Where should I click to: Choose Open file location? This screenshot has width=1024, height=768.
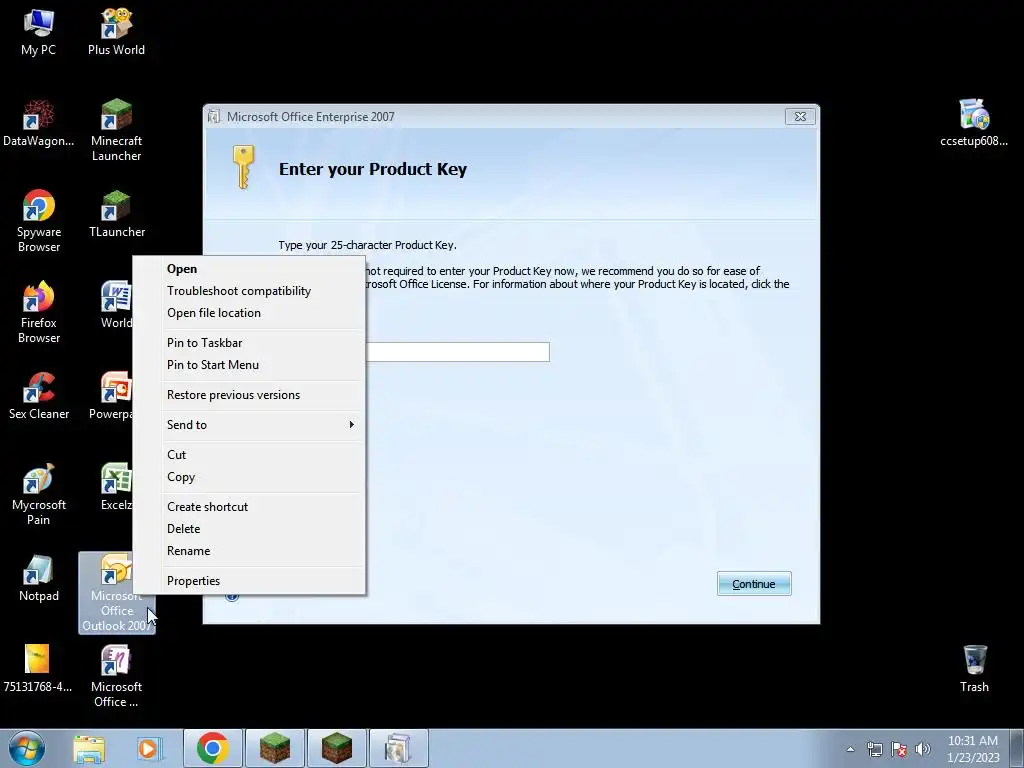tap(249, 313)
